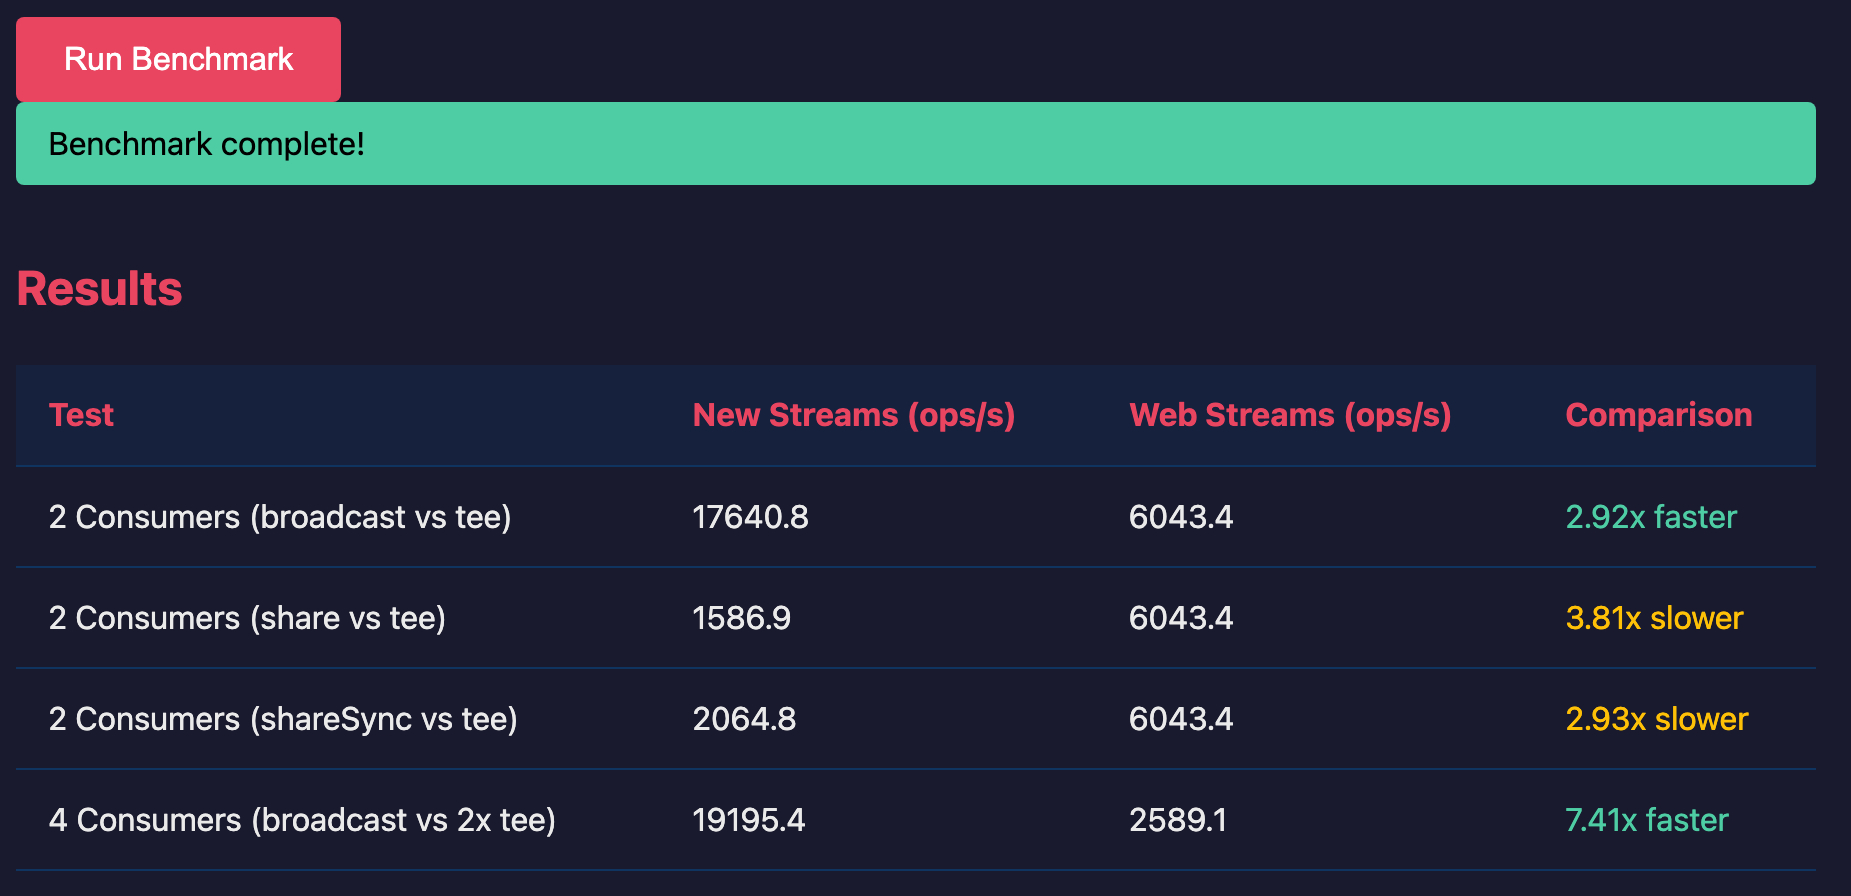Screen dimensions: 1851x896
Task: Click the Results heading
Action: 99,289
